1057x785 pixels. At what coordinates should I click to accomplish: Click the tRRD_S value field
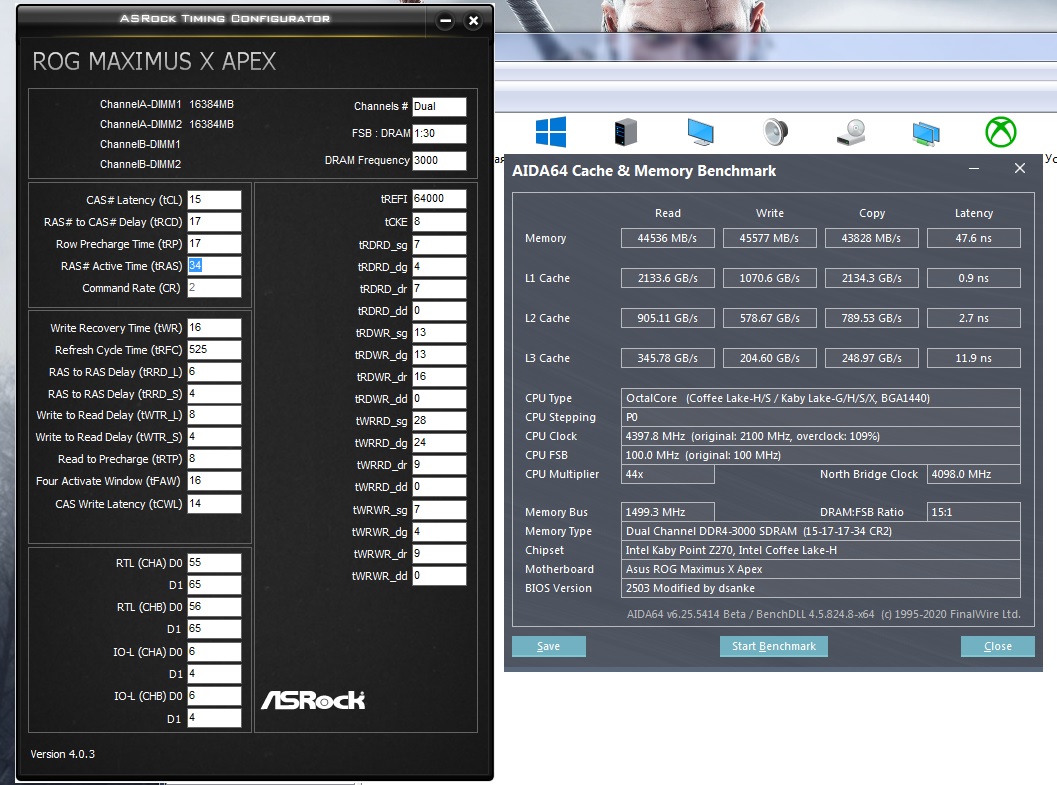tap(214, 394)
